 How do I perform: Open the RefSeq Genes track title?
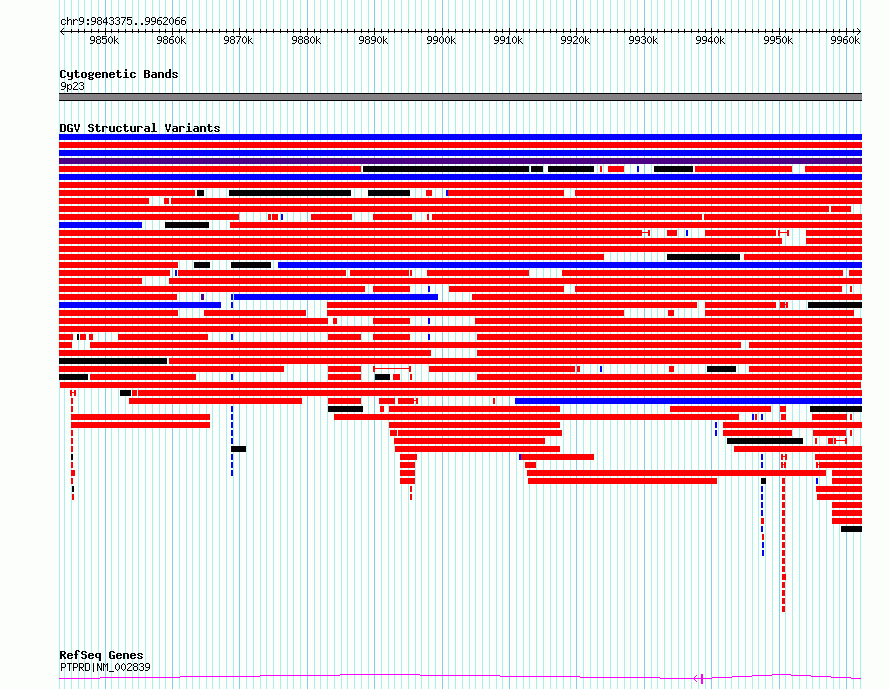click(x=101, y=655)
